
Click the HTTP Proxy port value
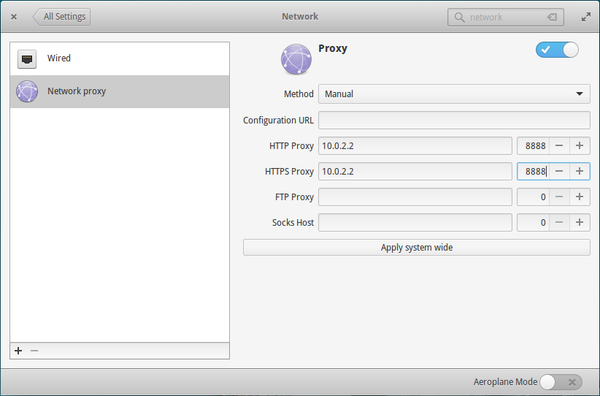(x=534, y=146)
